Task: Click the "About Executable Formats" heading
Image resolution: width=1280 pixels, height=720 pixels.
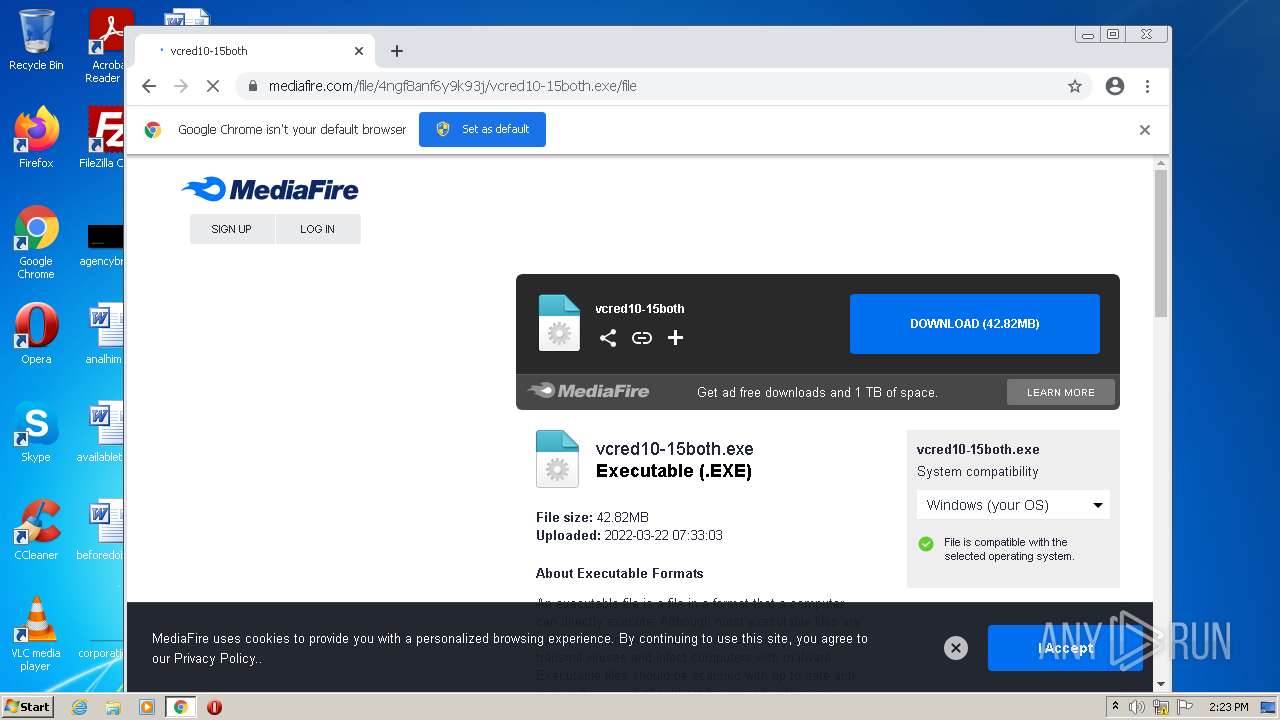Action: click(619, 573)
